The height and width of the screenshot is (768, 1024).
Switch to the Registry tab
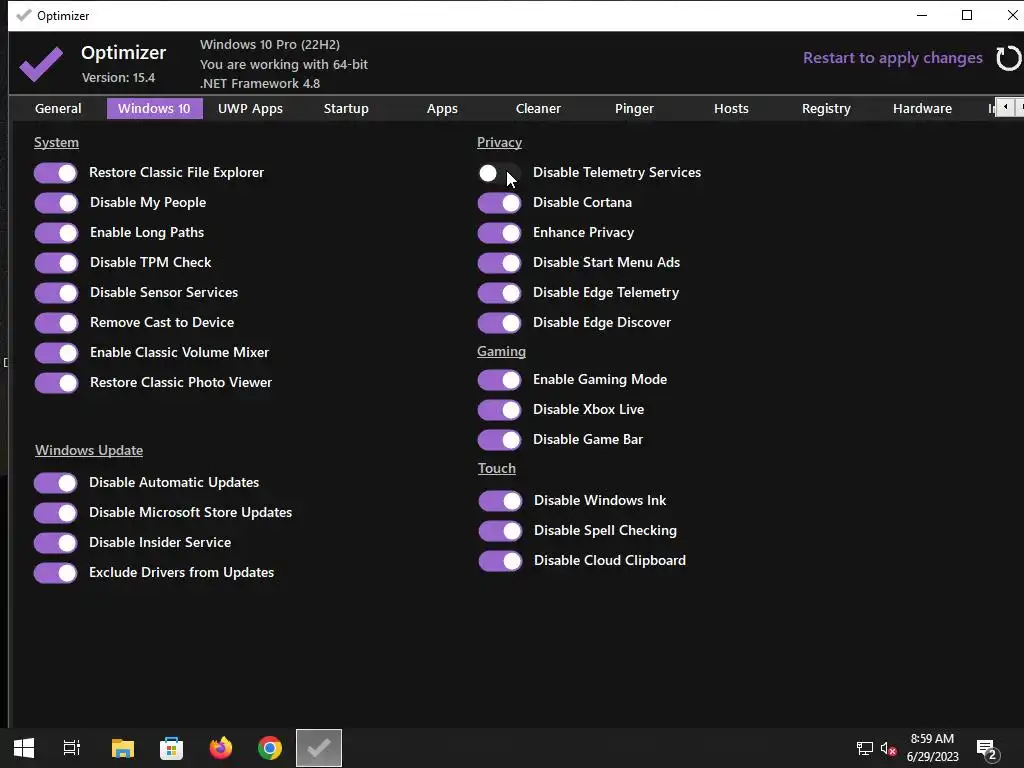pyautogui.click(x=826, y=108)
